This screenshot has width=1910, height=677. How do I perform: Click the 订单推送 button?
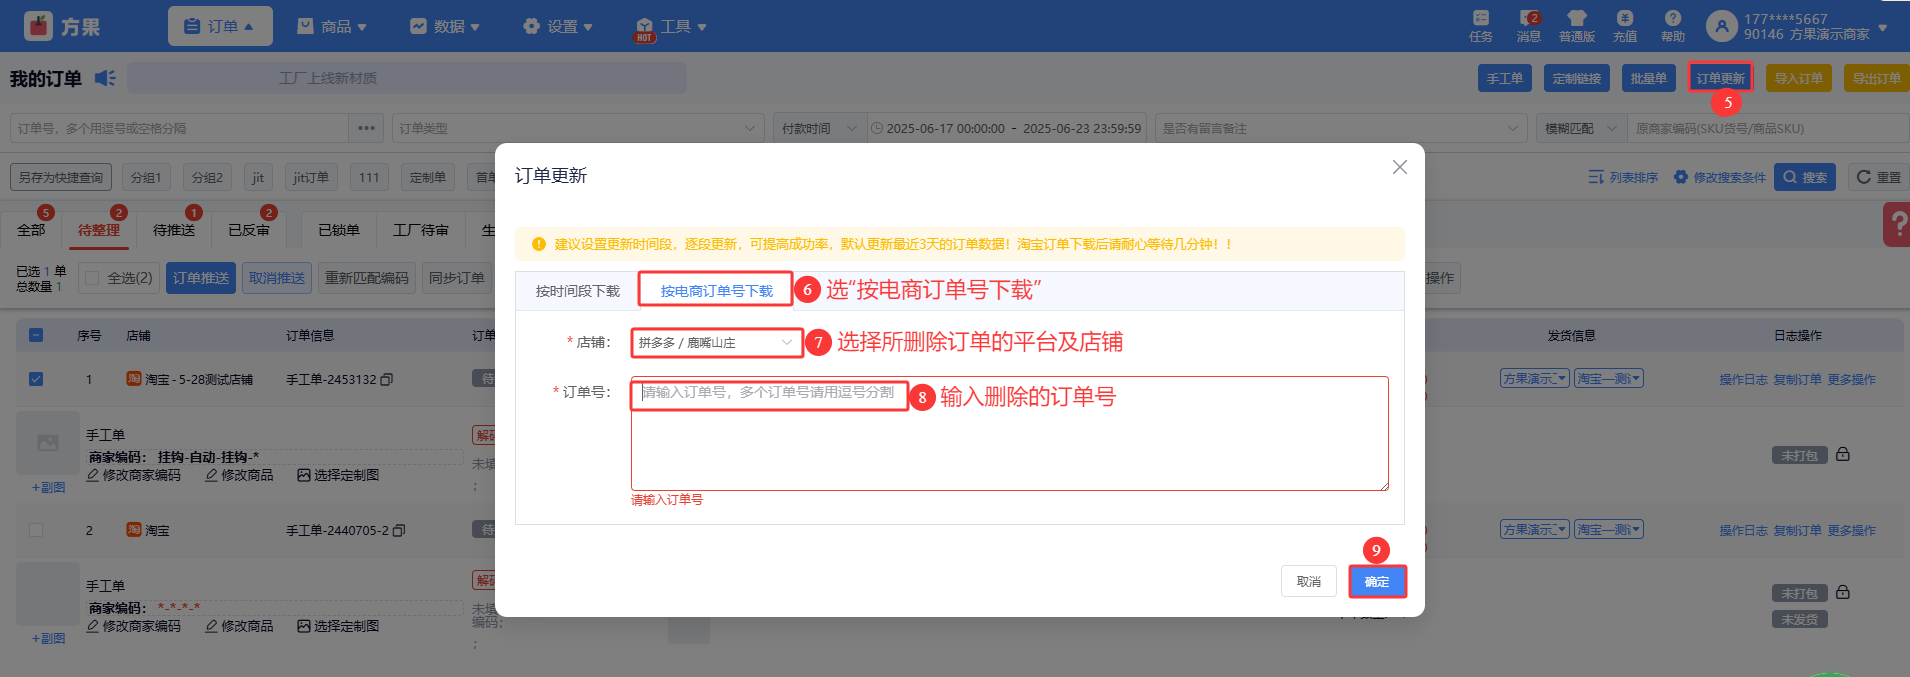201,278
